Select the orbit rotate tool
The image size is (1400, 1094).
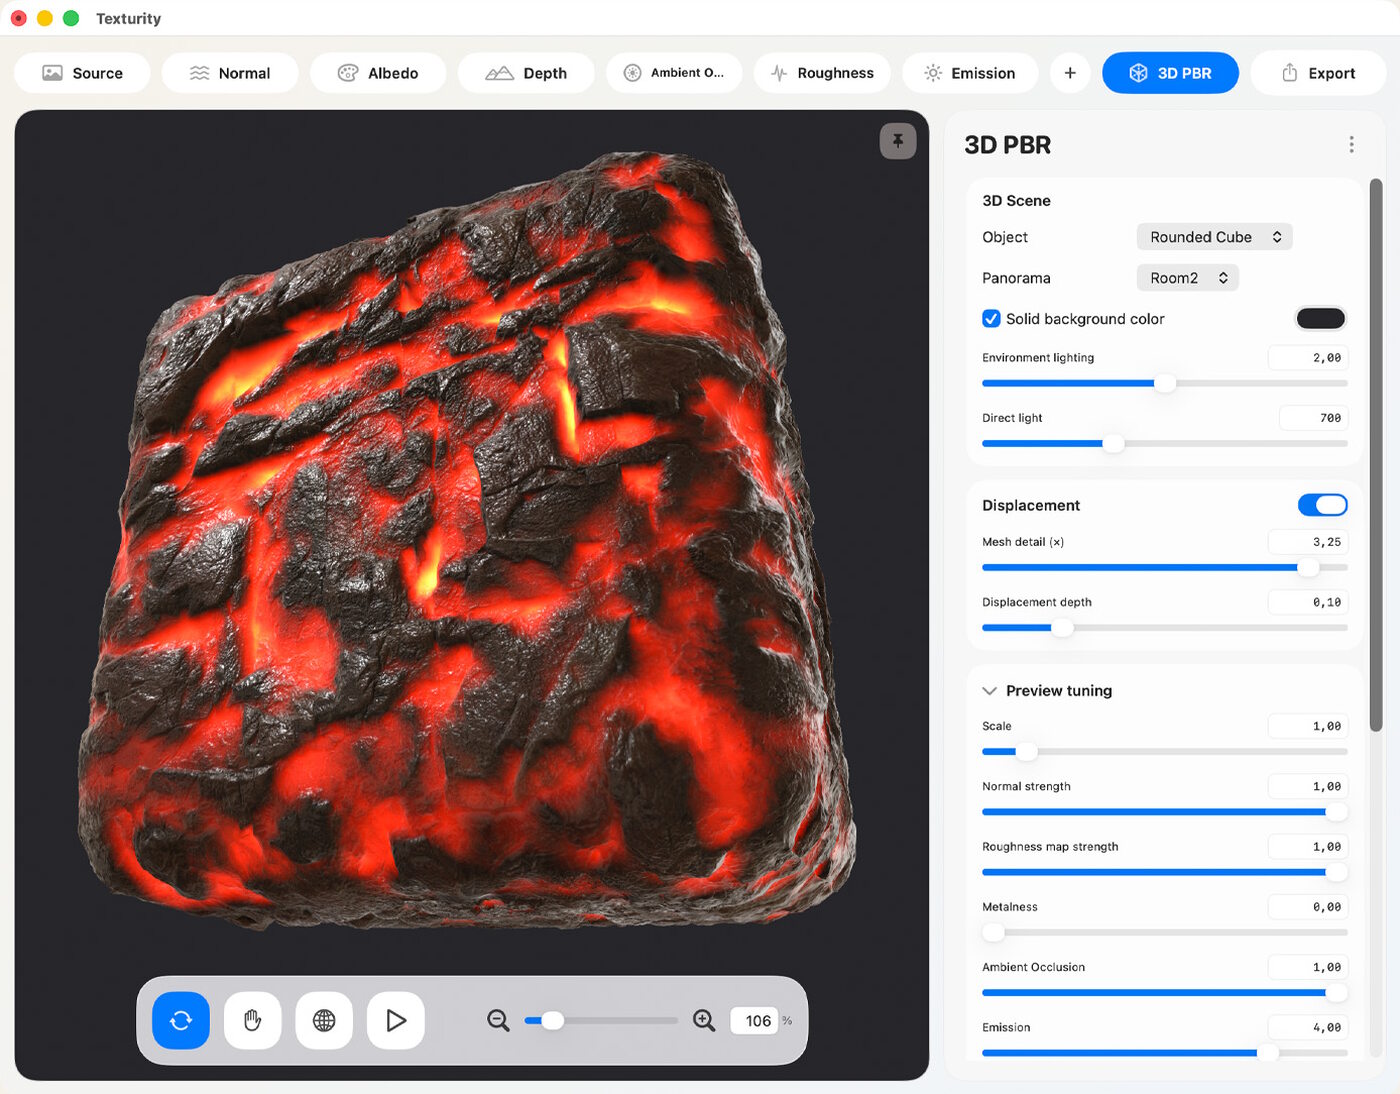click(181, 1020)
